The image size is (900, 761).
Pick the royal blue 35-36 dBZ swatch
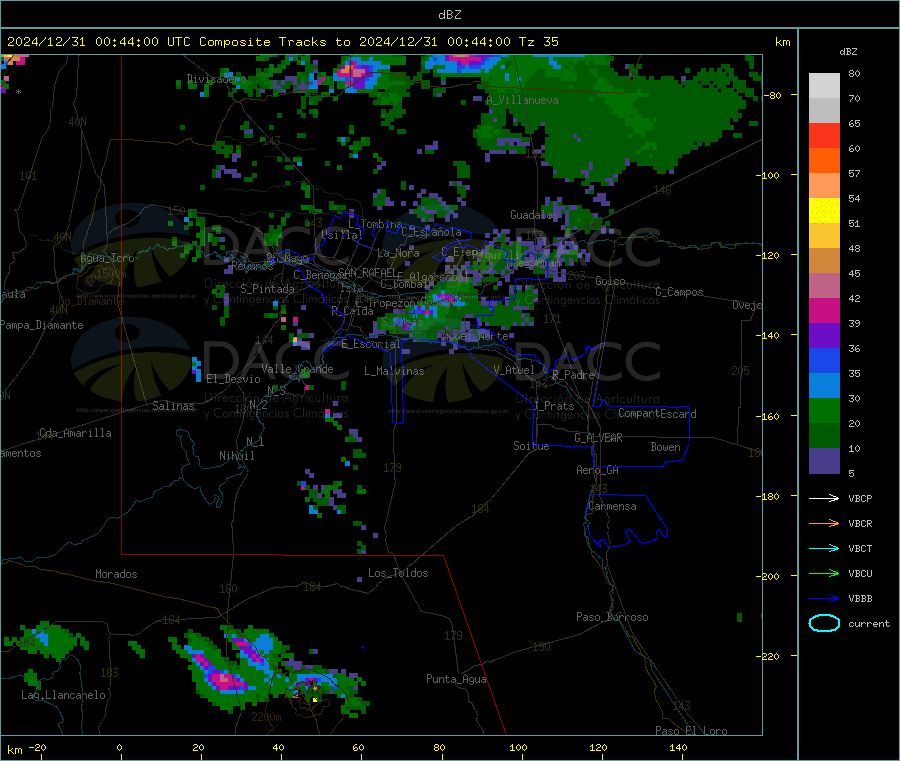(824, 360)
